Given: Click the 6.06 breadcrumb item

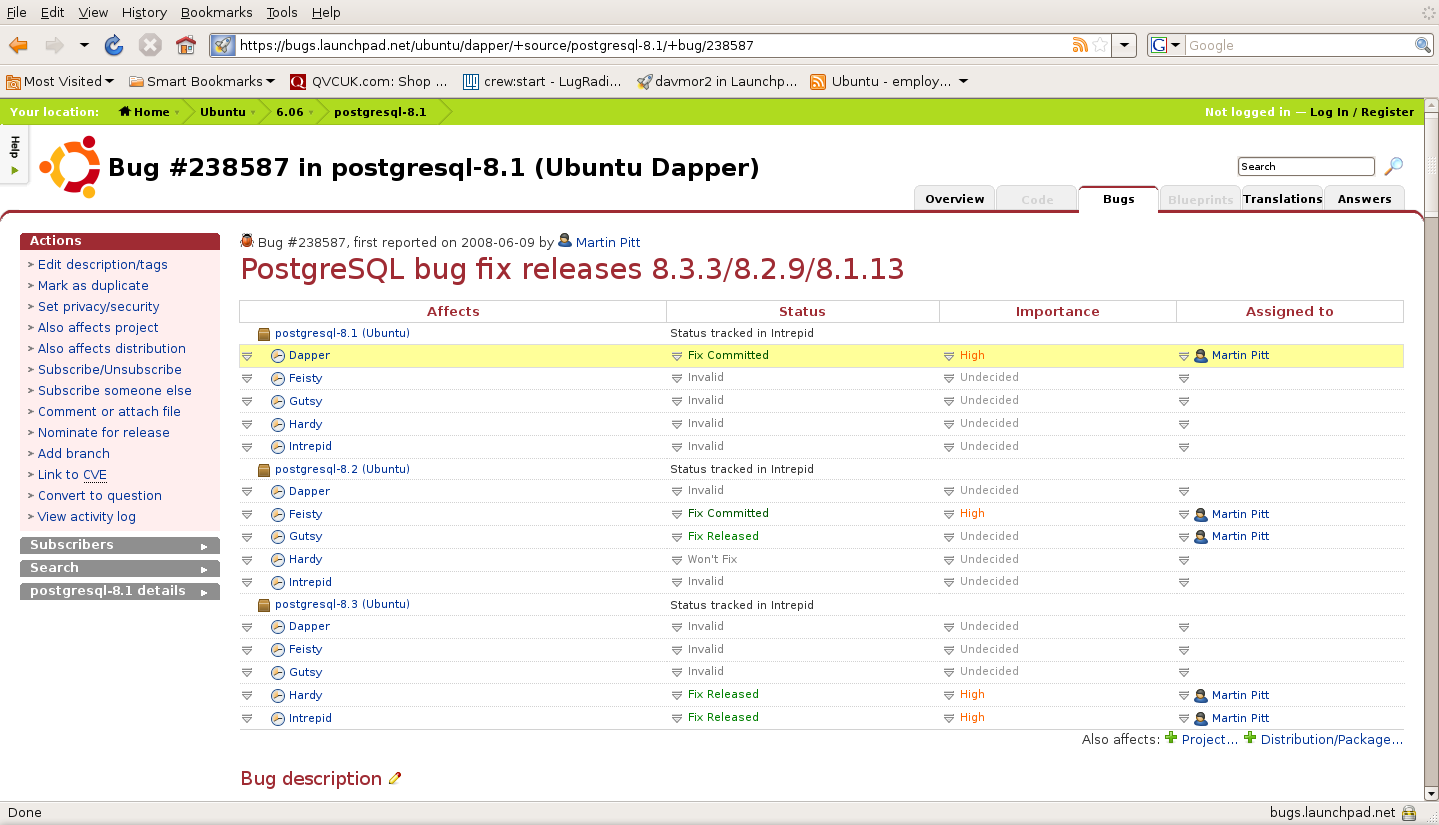Looking at the screenshot, I should click(290, 112).
